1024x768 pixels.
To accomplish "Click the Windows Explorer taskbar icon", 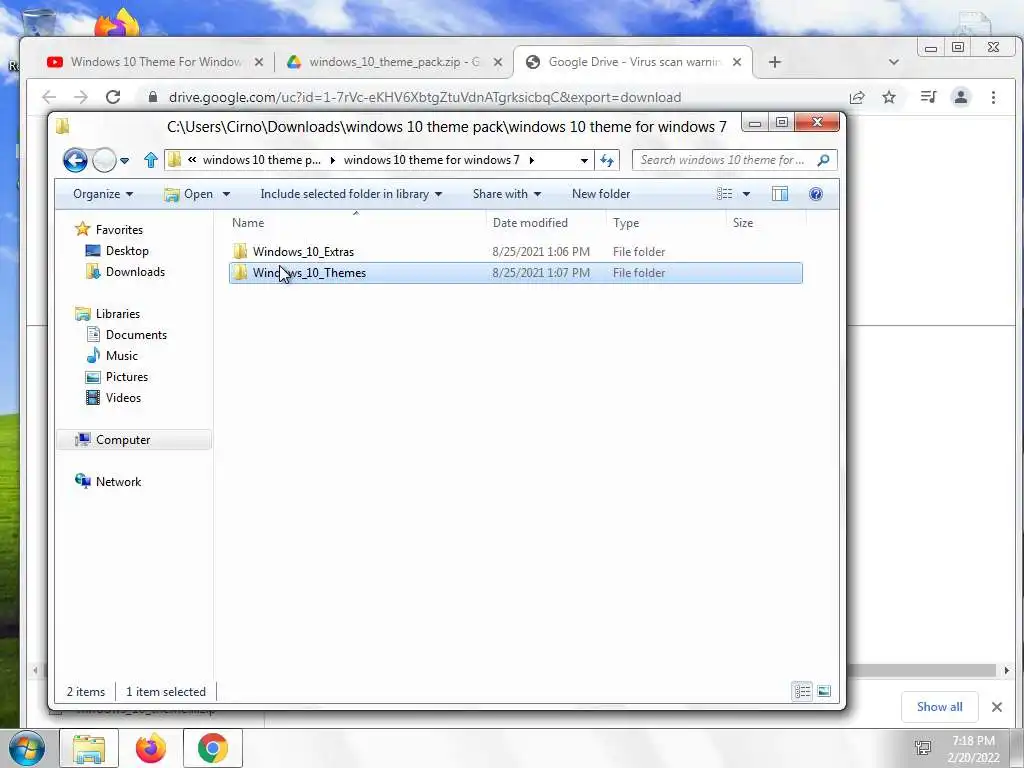I will [89, 748].
